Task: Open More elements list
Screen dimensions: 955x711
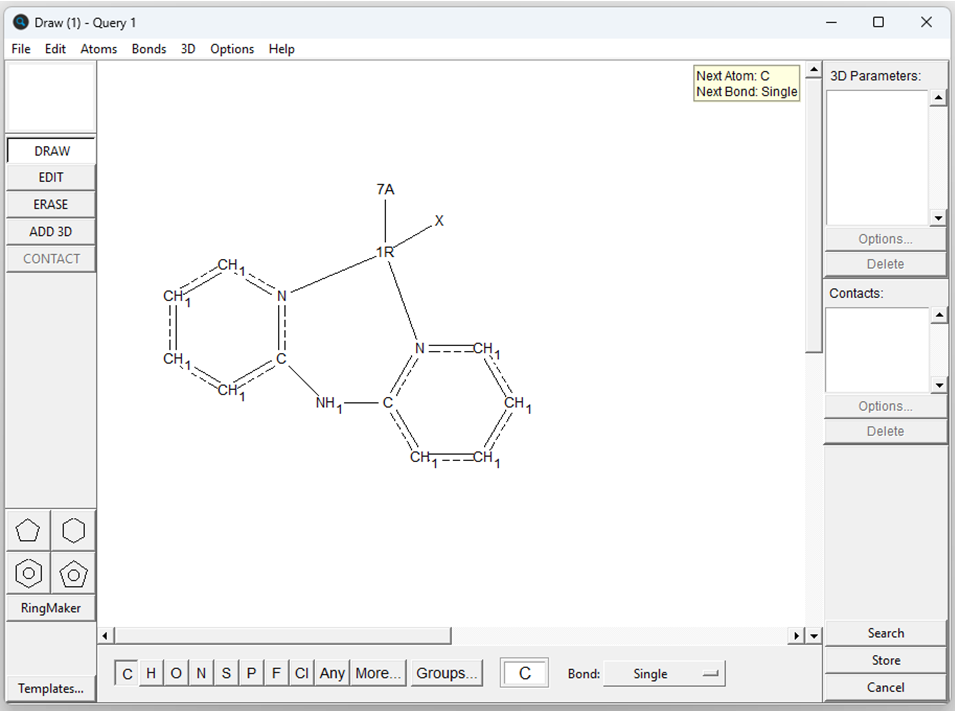Action: click(378, 674)
